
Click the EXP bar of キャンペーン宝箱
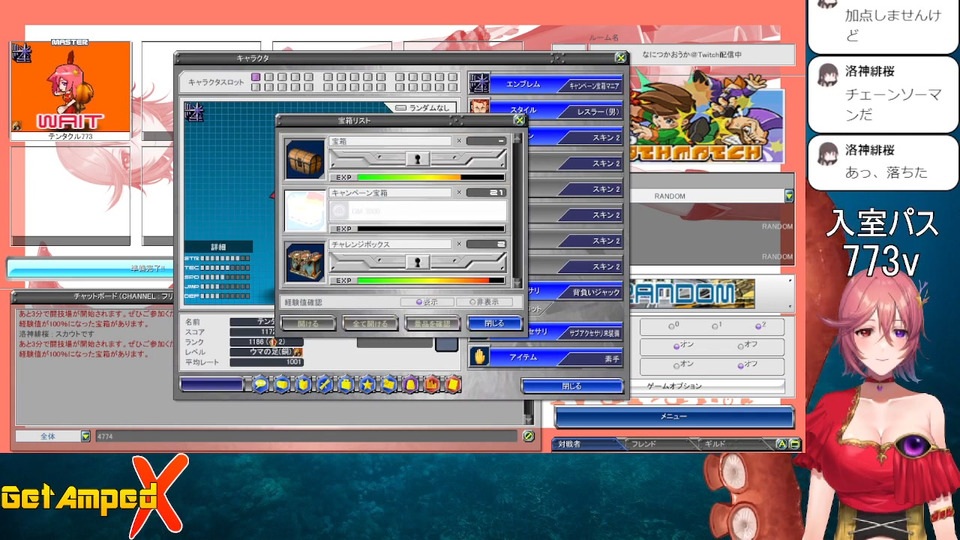click(x=430, y=228)
